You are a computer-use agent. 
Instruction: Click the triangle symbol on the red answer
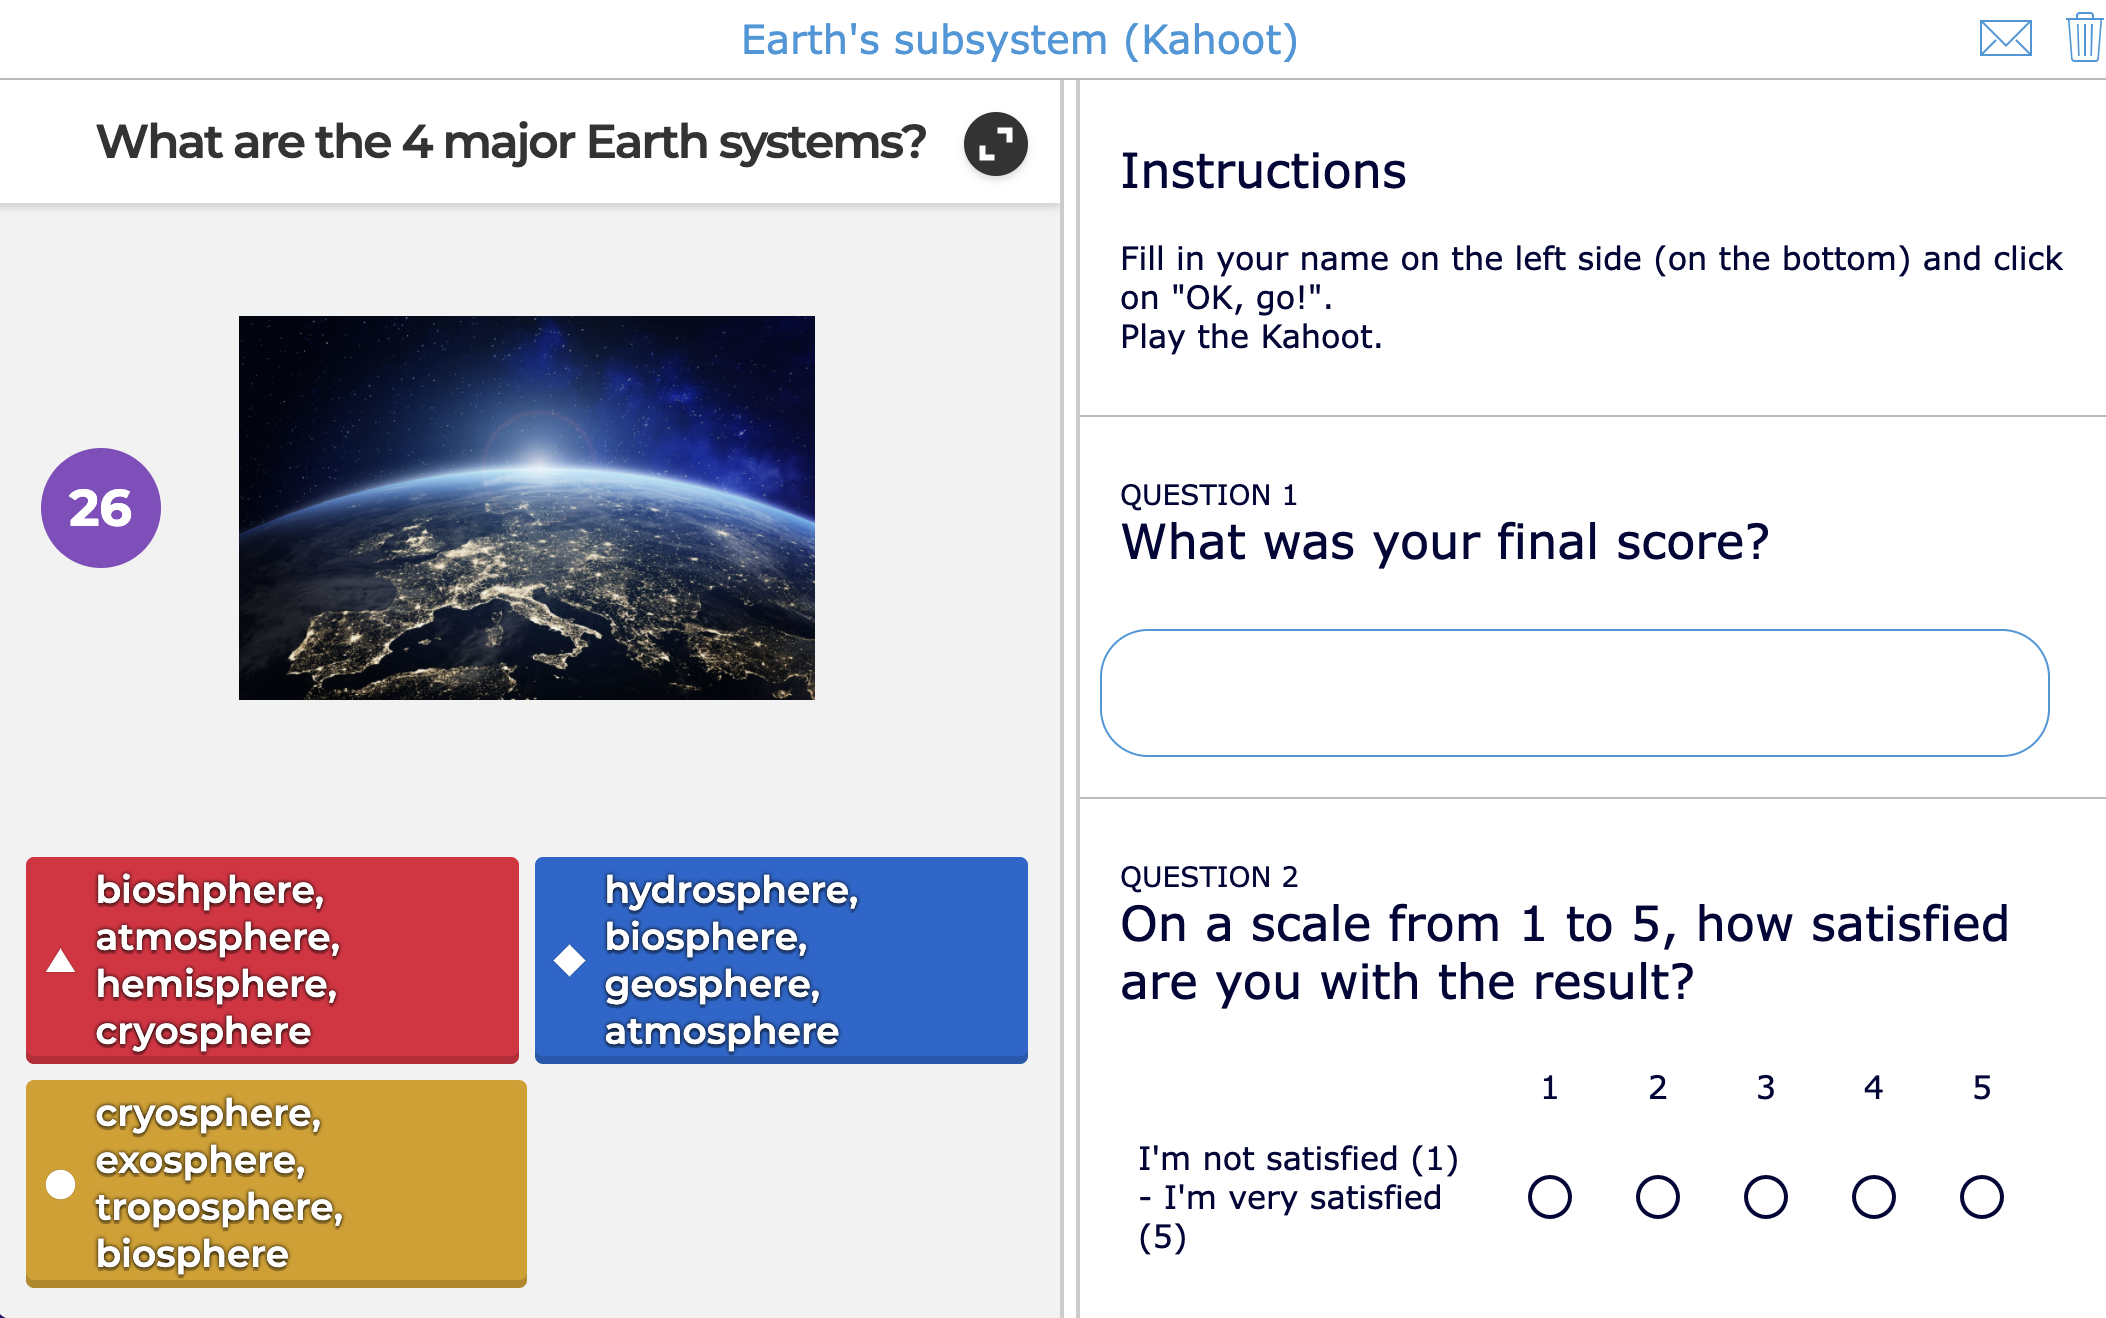coord(62,960)
